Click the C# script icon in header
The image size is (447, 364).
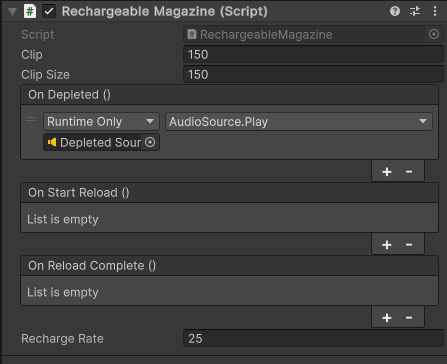pyautogui.click(x=30, y=11)
